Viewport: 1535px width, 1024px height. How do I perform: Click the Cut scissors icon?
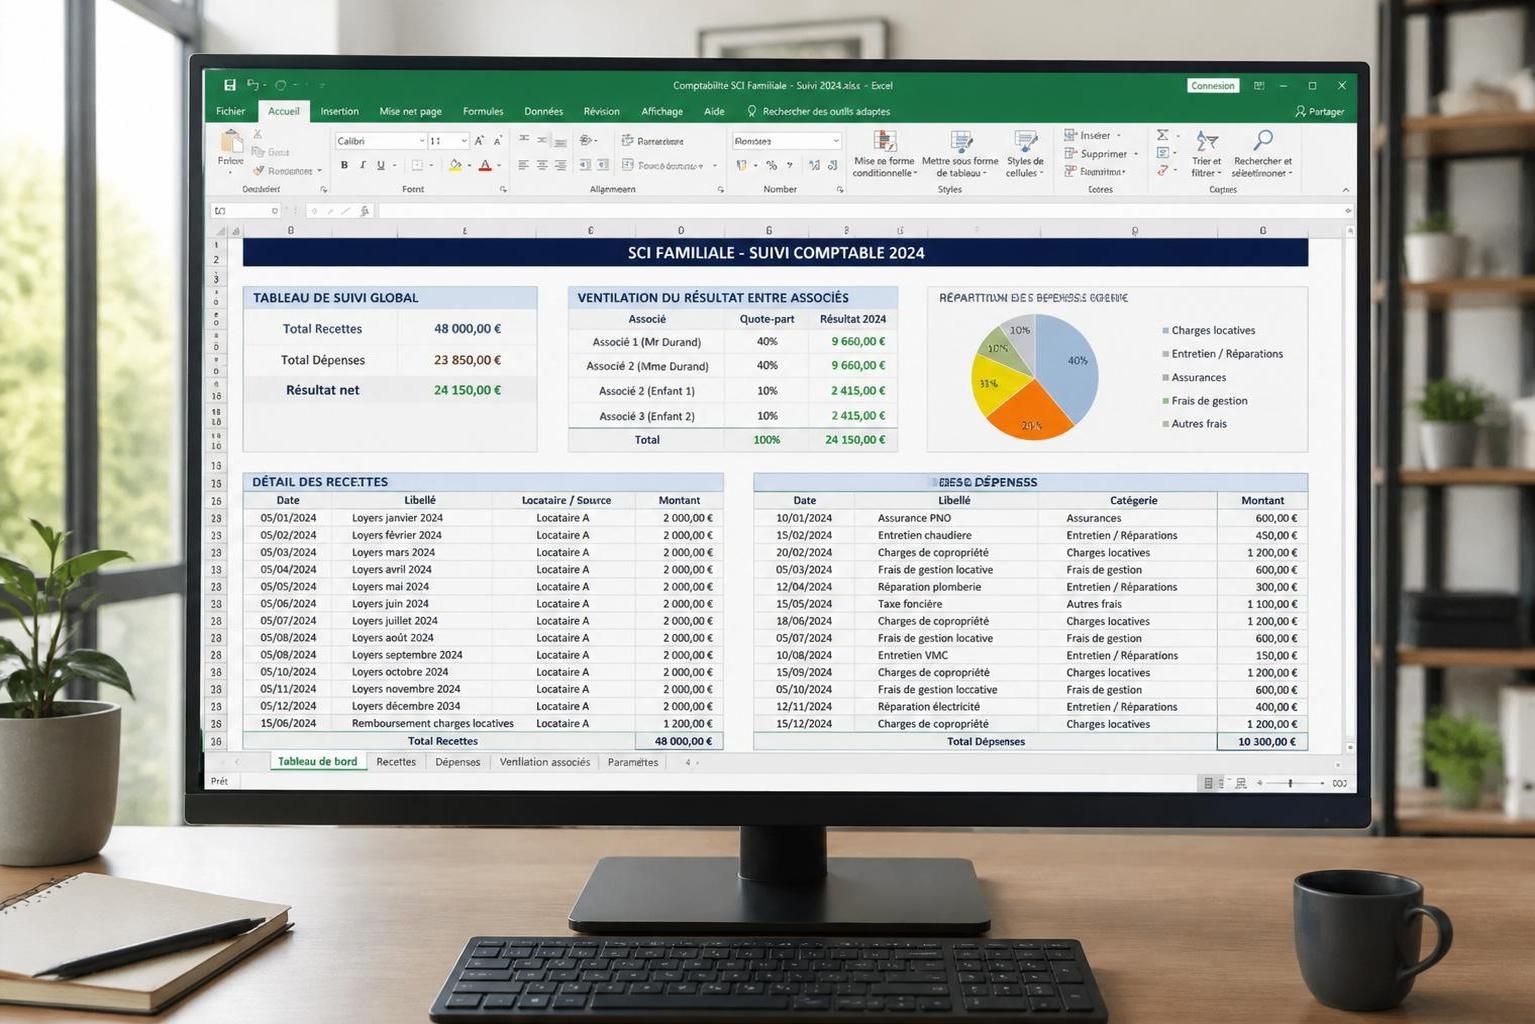click(257, 134)
